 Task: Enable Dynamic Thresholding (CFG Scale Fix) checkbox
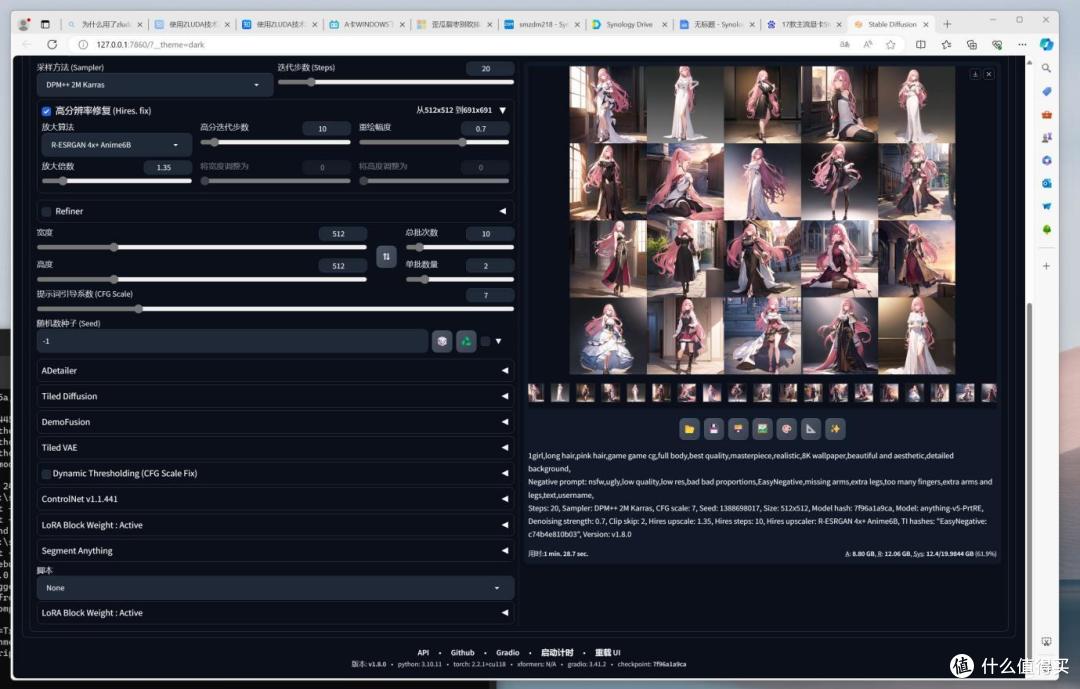[x=46, y=473]
